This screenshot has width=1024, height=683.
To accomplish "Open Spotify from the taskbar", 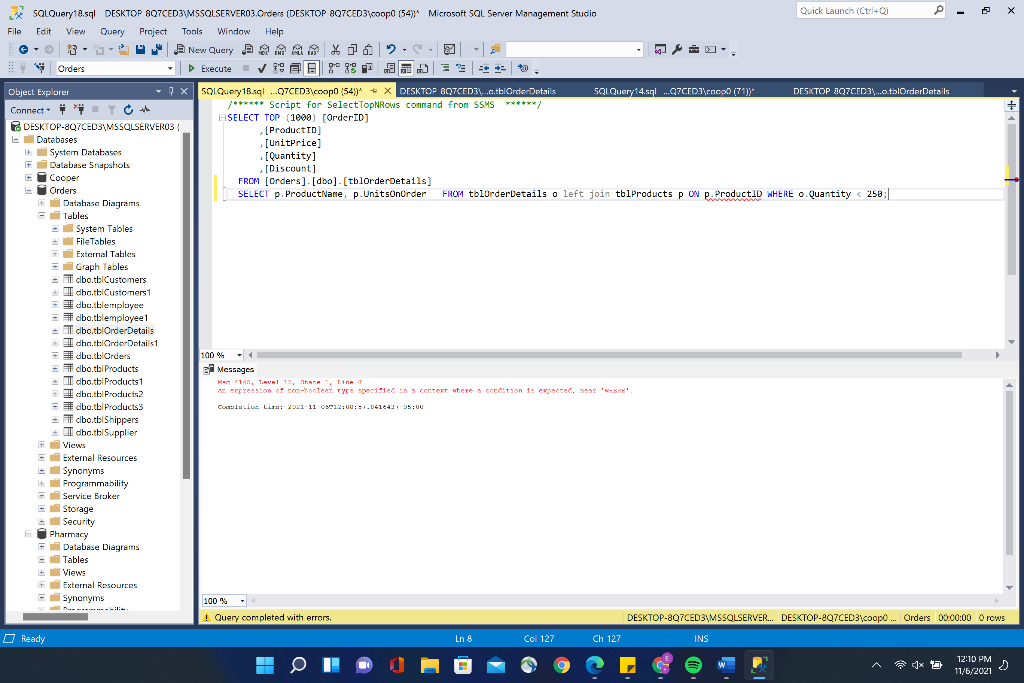I will point(693,665).
